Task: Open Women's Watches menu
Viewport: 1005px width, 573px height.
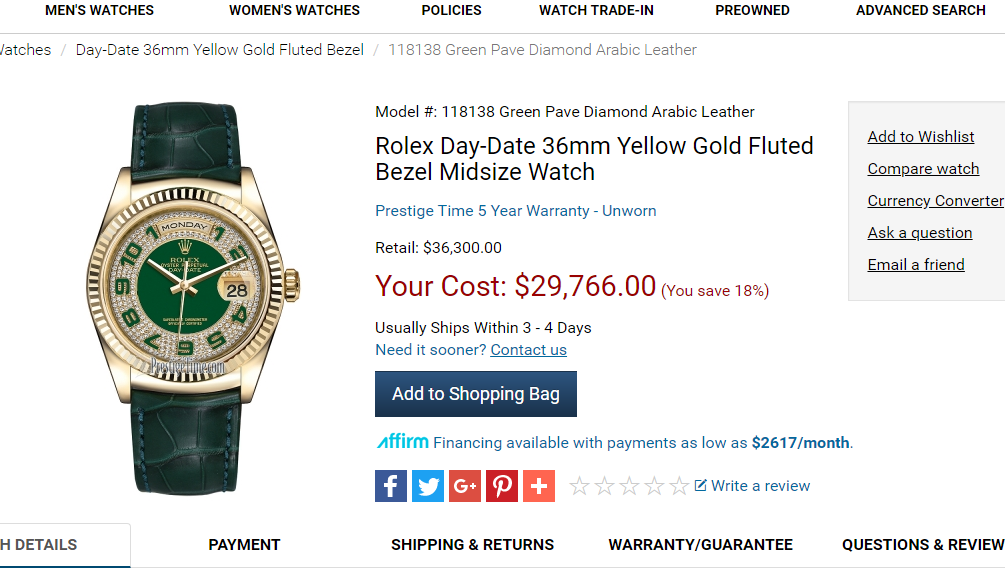Action: pyautogui.click(x=294, y=10)
